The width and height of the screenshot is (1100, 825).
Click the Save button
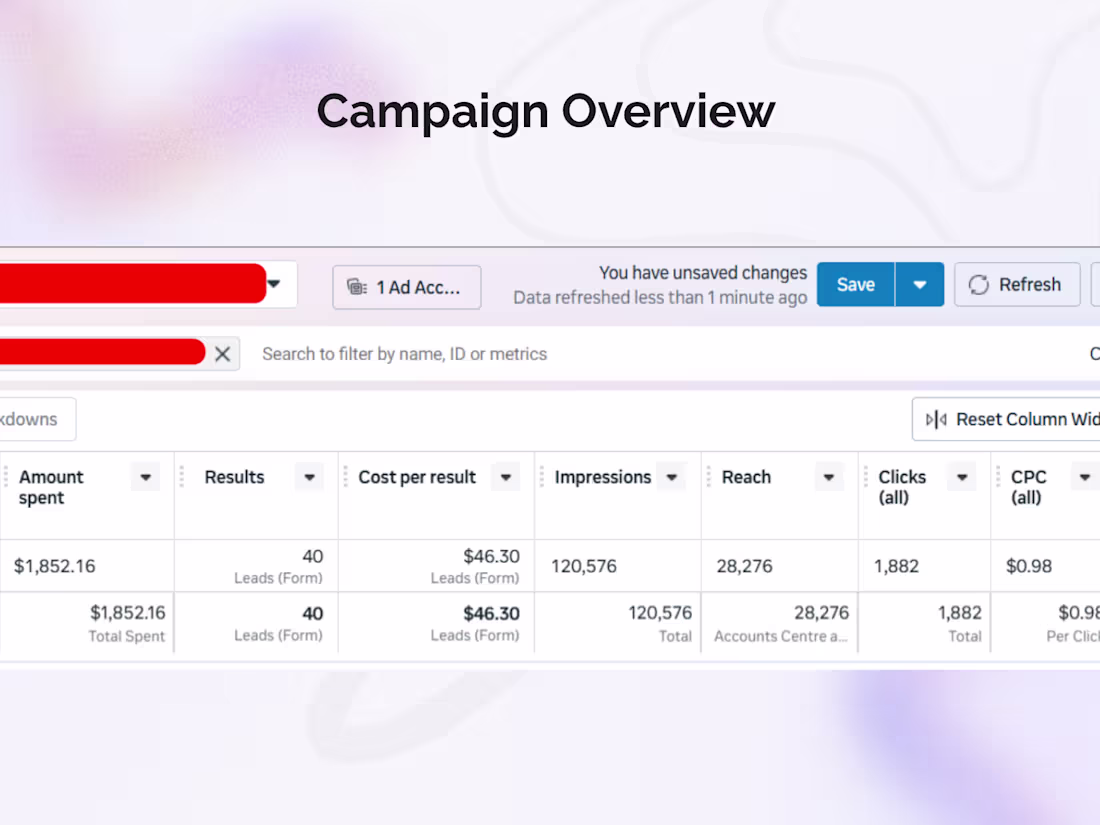point(855,285)
